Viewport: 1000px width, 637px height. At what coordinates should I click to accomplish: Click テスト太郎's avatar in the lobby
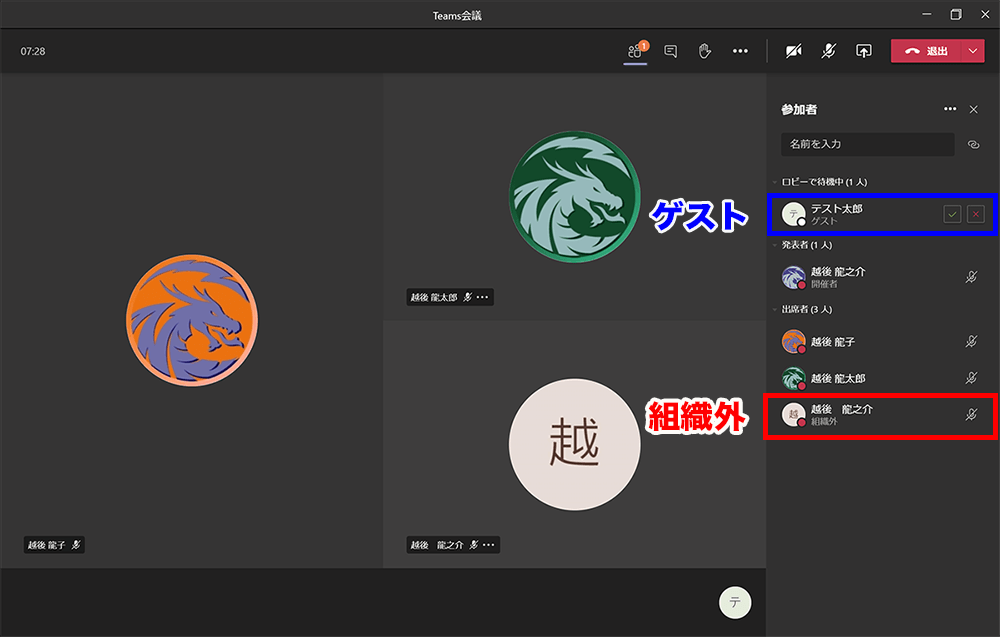pyautogui.click(x=794, y=213)
